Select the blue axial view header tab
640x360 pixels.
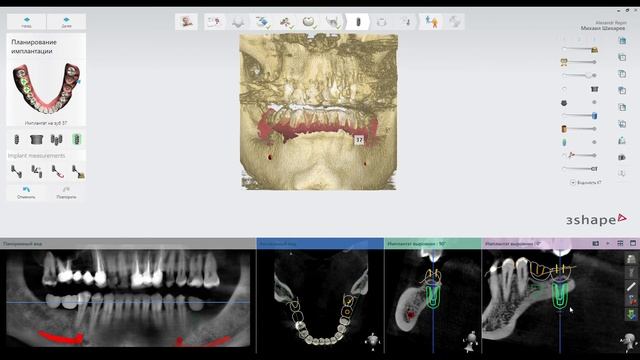tap(320, 244)
